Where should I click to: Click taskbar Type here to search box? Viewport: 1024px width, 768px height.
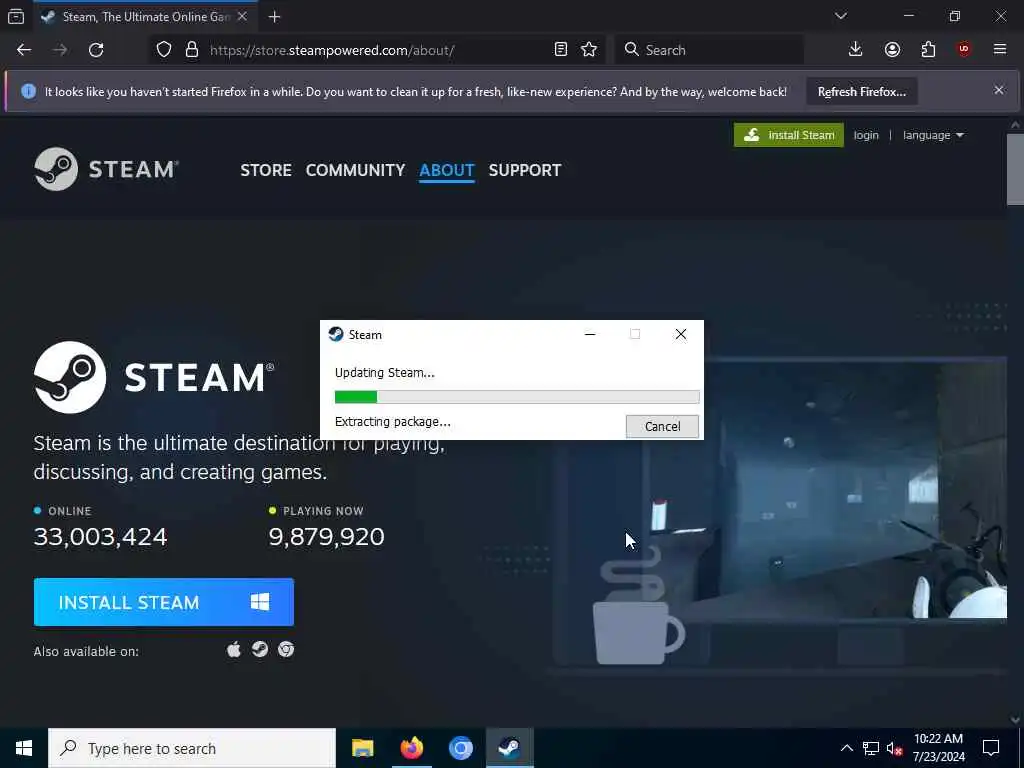(192, 748)
